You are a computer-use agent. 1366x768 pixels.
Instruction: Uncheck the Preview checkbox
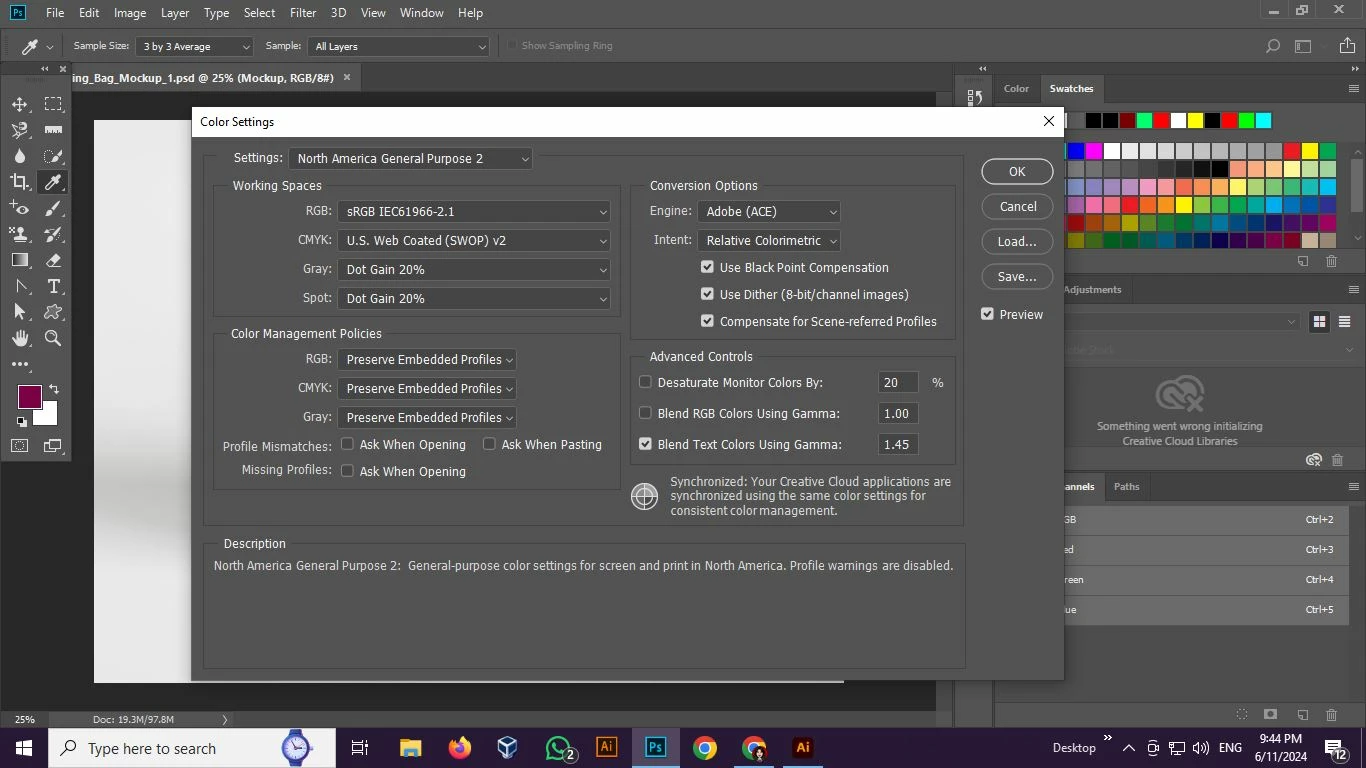click(x=987, y=314)
